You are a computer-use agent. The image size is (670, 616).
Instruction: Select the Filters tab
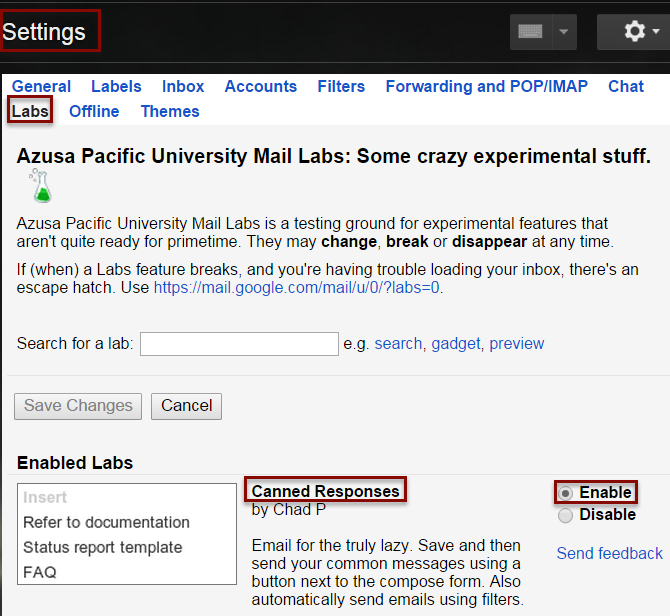[x=341, y=86]
